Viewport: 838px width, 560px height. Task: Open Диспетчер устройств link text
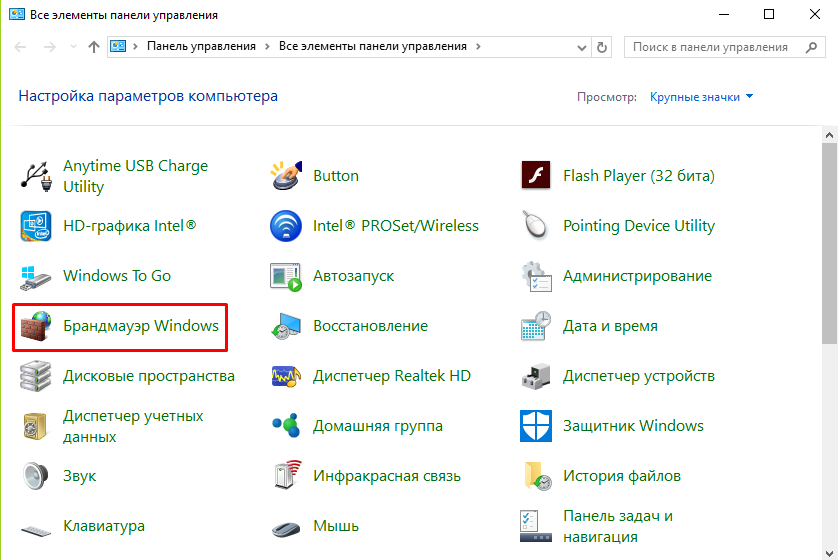point(639,376)
